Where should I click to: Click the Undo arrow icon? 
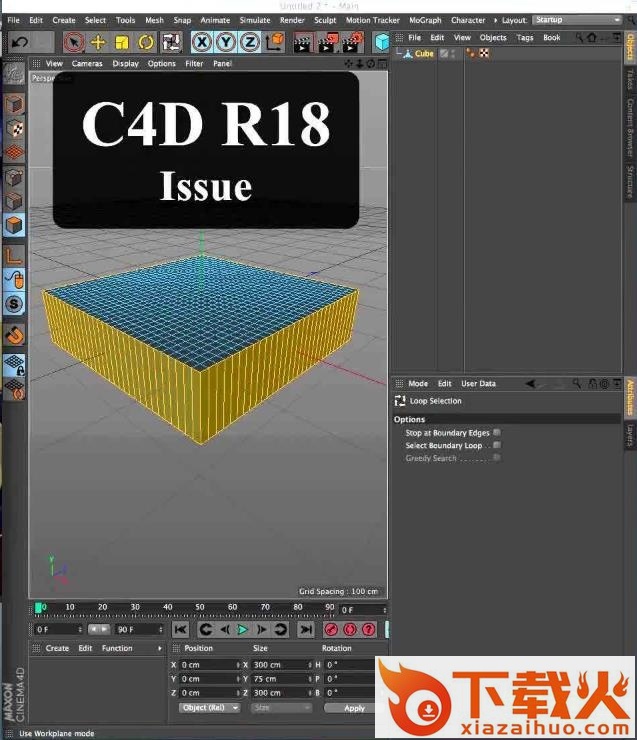point(19,42)
